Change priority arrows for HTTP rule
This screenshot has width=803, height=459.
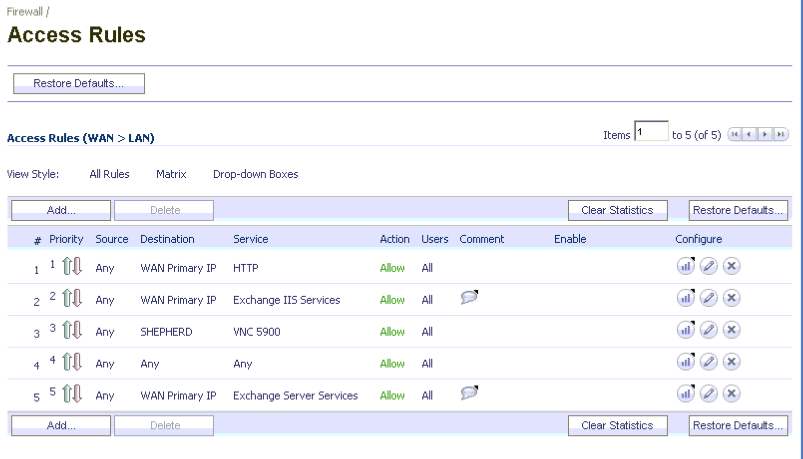coord(72,266)
